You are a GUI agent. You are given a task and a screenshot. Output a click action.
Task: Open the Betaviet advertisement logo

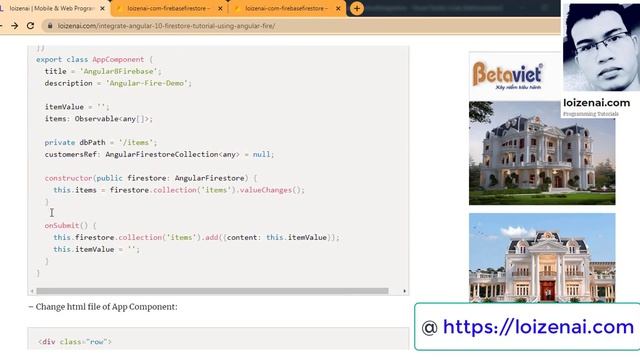[508, 76]
